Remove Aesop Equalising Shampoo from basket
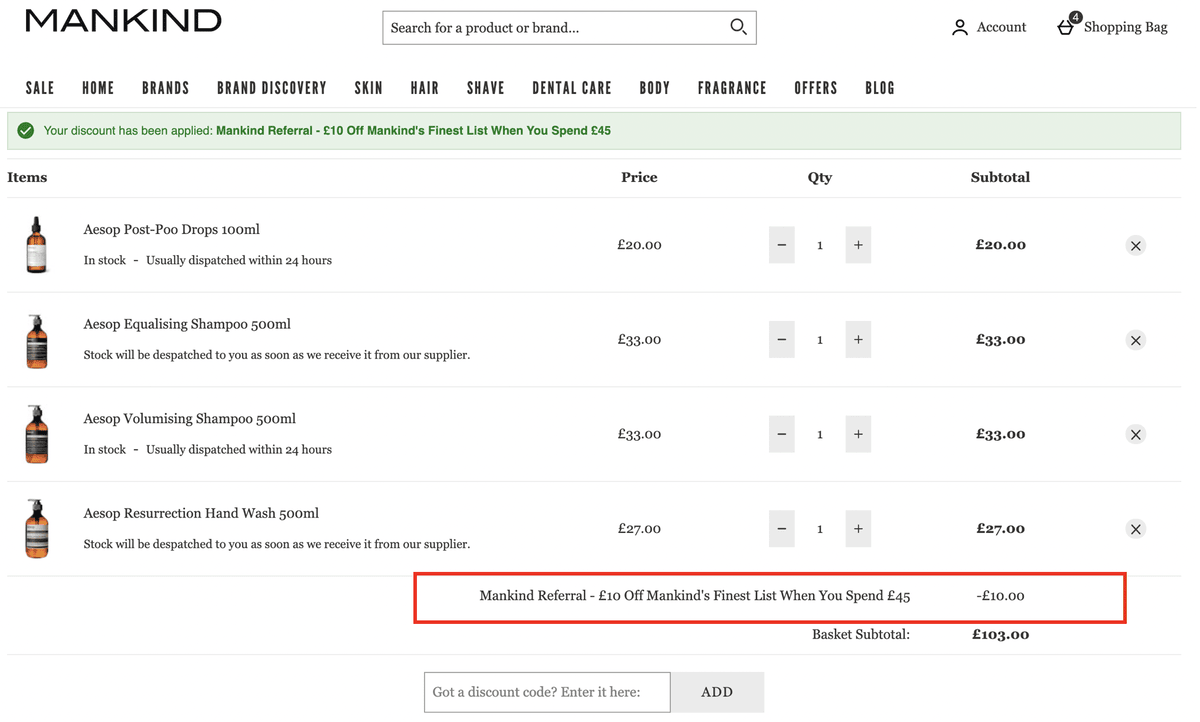1200x722 pixels. [1135, 340]
